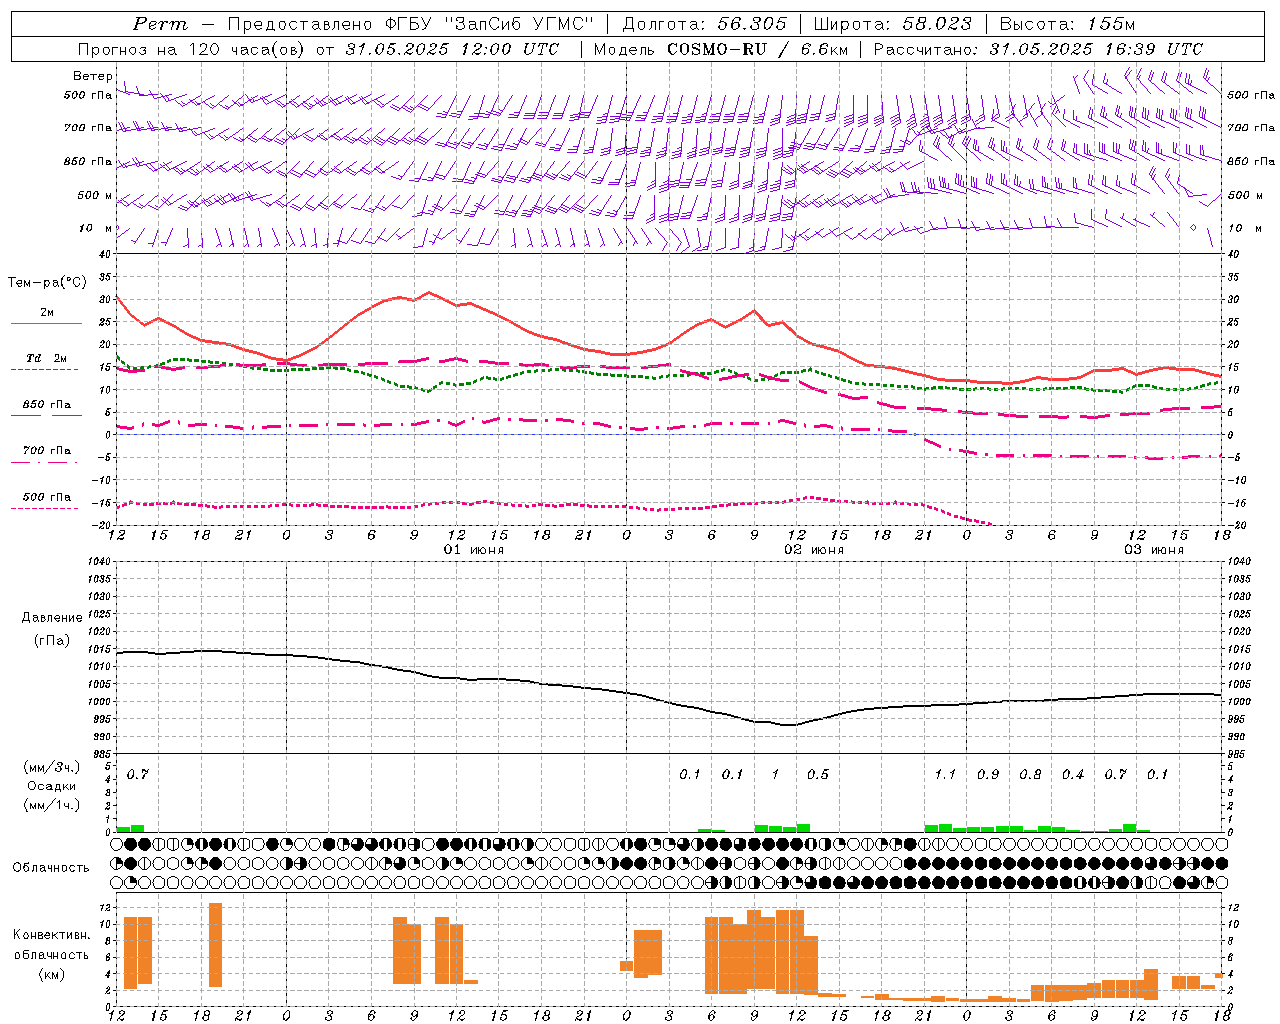Click the "0.9" precipitation total value
1280x1024 pixels.
(988, 774)
